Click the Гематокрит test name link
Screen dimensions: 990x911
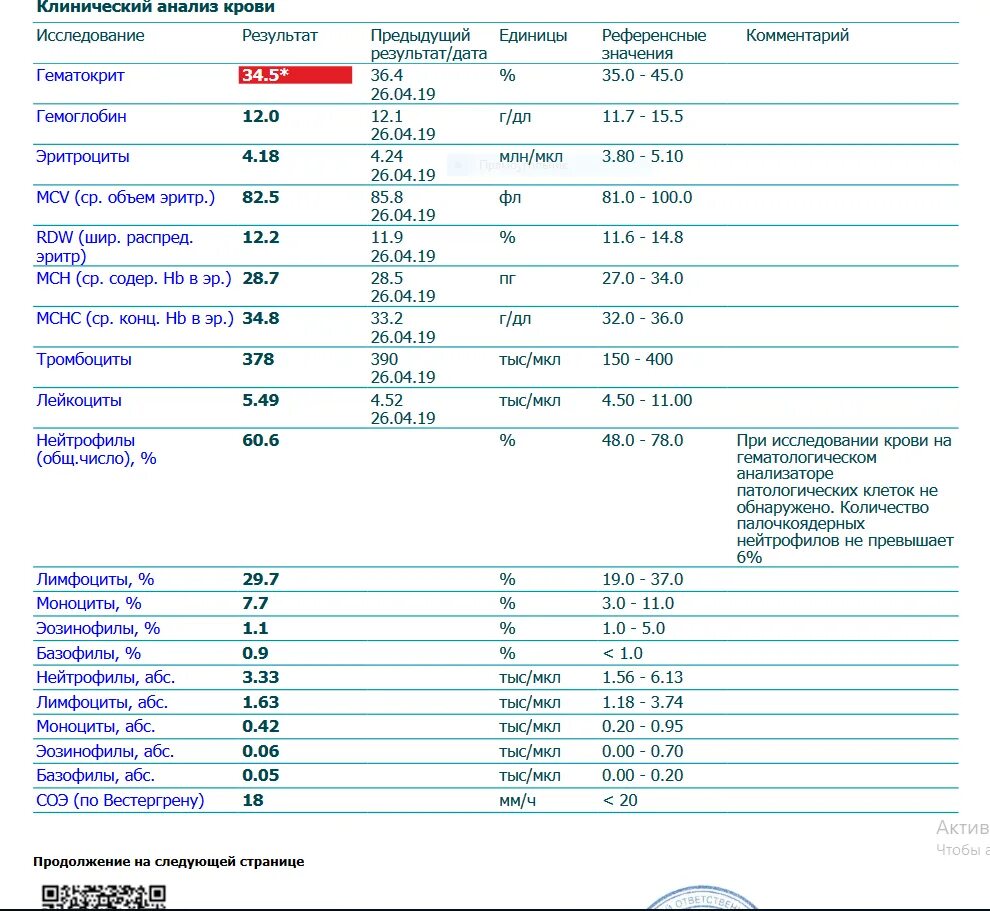click(x=80, y=76)
